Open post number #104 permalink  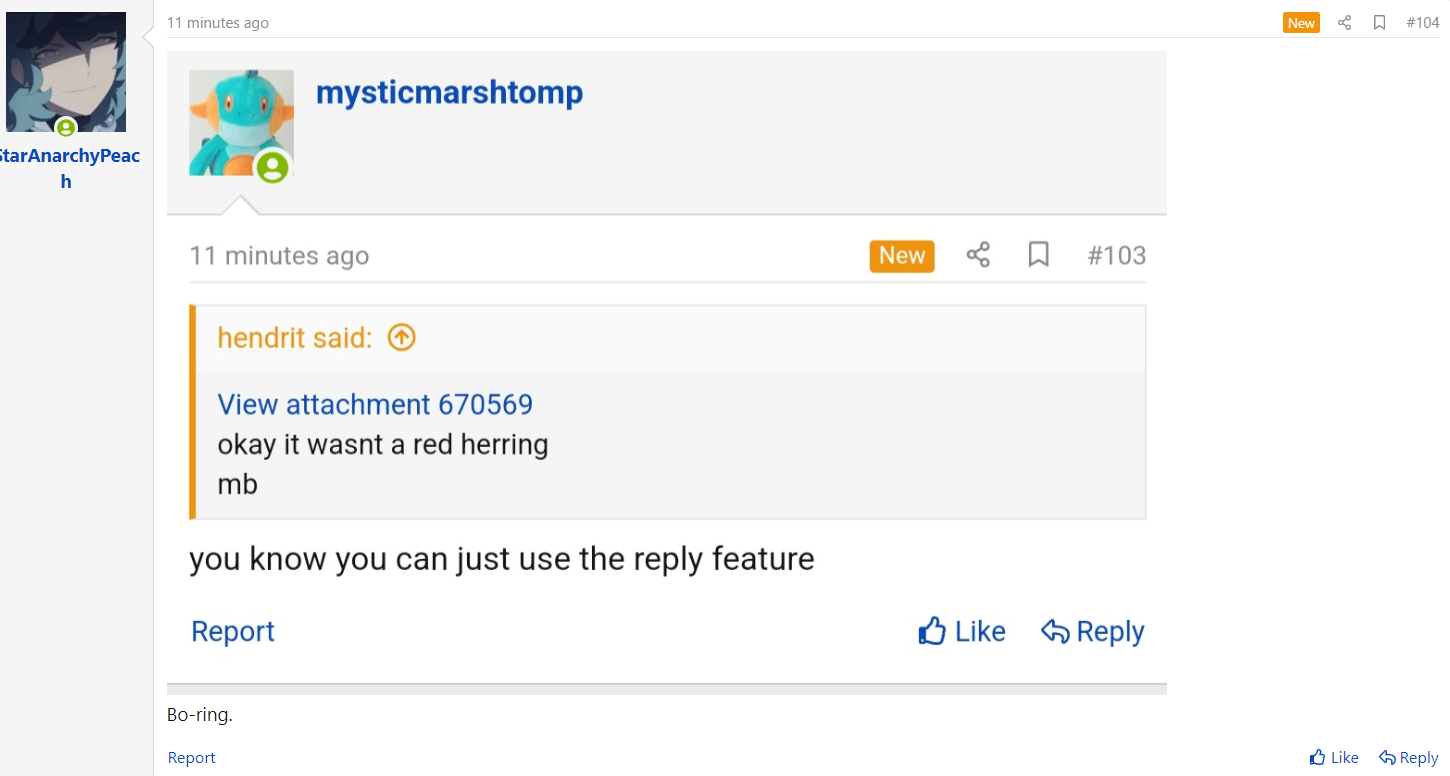point(1422,23)
